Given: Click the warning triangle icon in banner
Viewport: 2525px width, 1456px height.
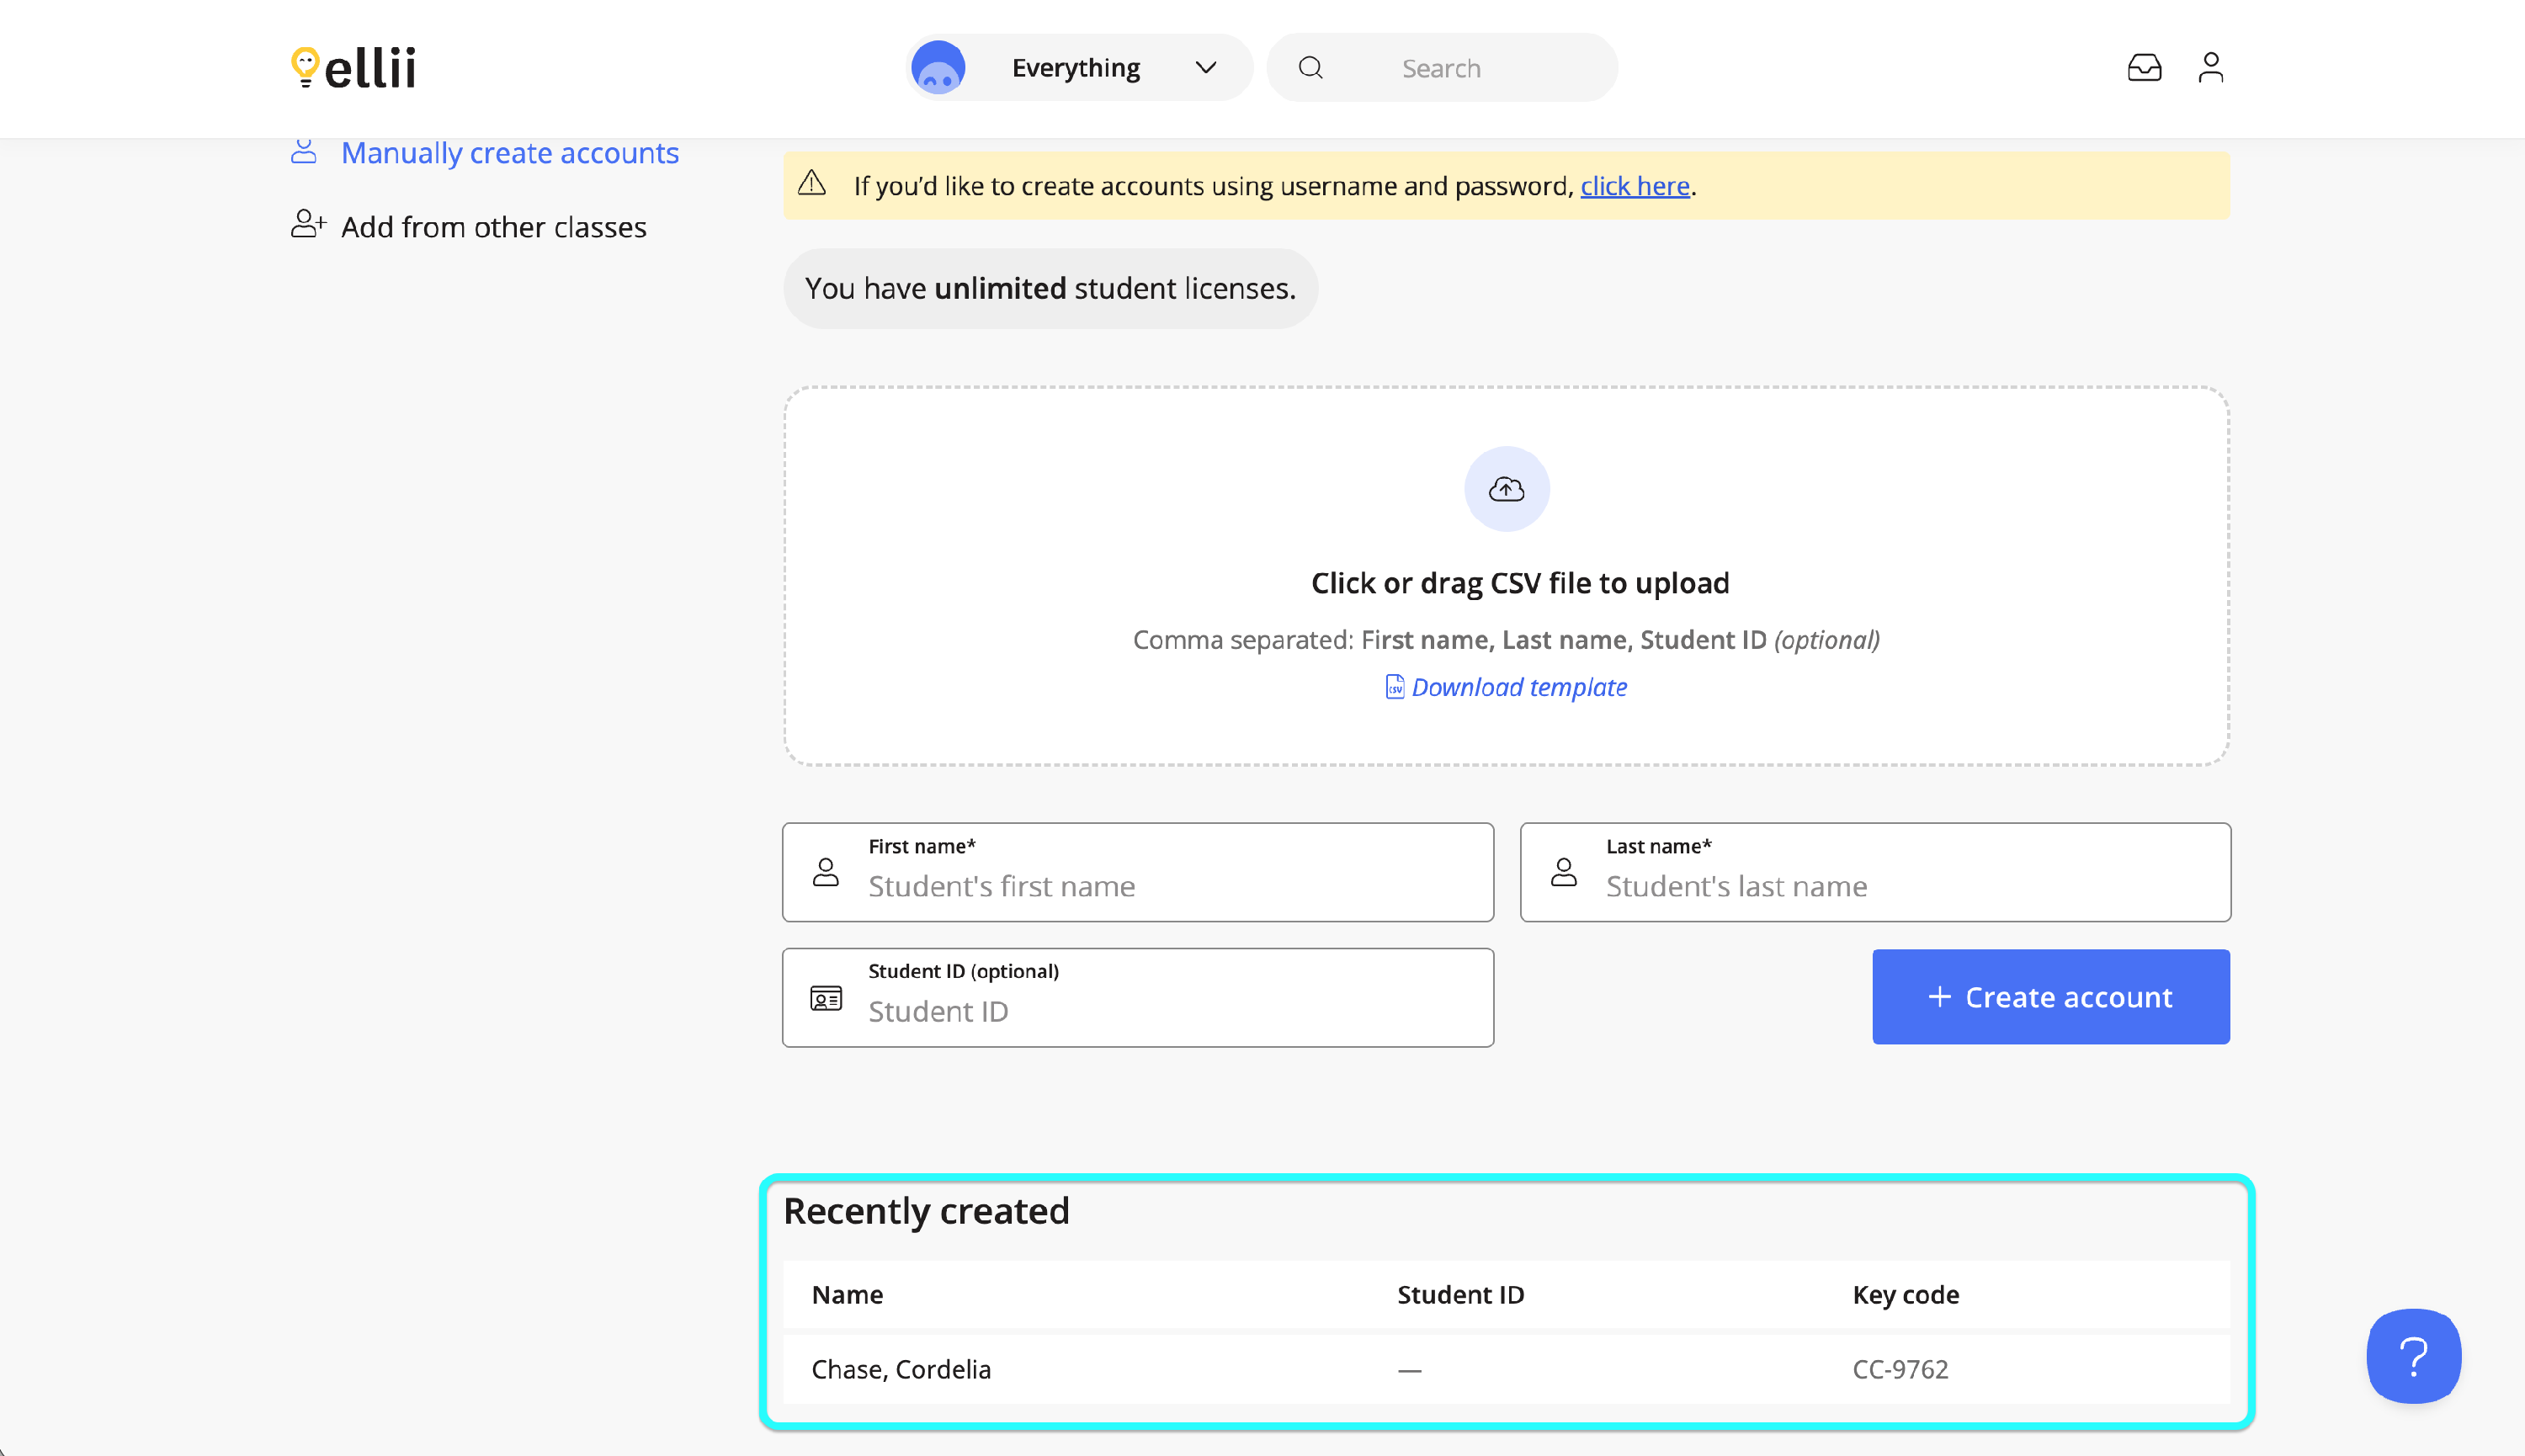Looking at the screenshot, I should (x=812, y=184).
